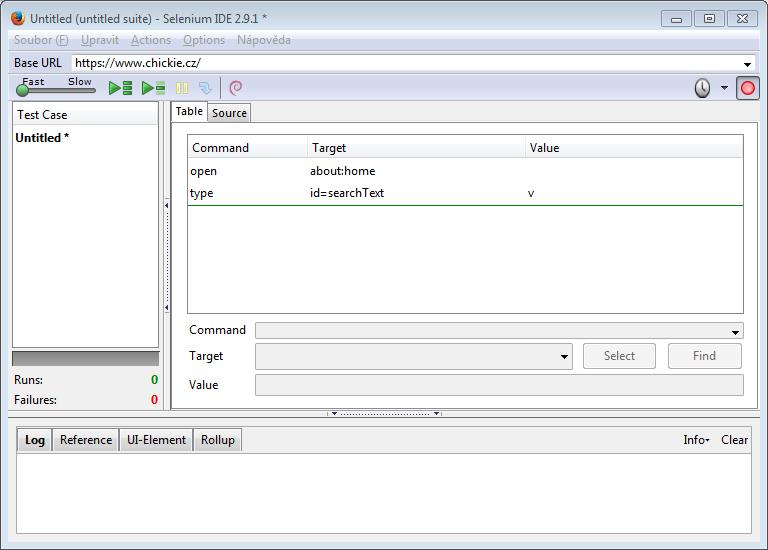Viewport: 768px width, 550px height.
Task: Collapse the bottom log pane splitter grip
Action: pyautogui.click(x=384, y=414)
